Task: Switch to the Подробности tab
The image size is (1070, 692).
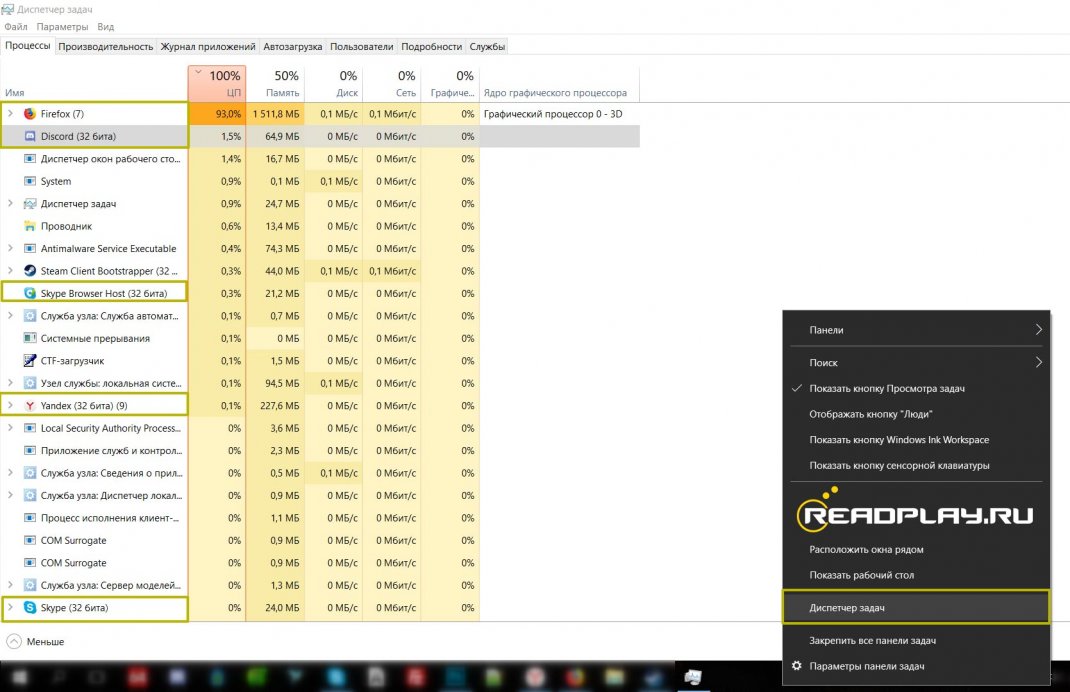Action: click(x=431, y=46)
